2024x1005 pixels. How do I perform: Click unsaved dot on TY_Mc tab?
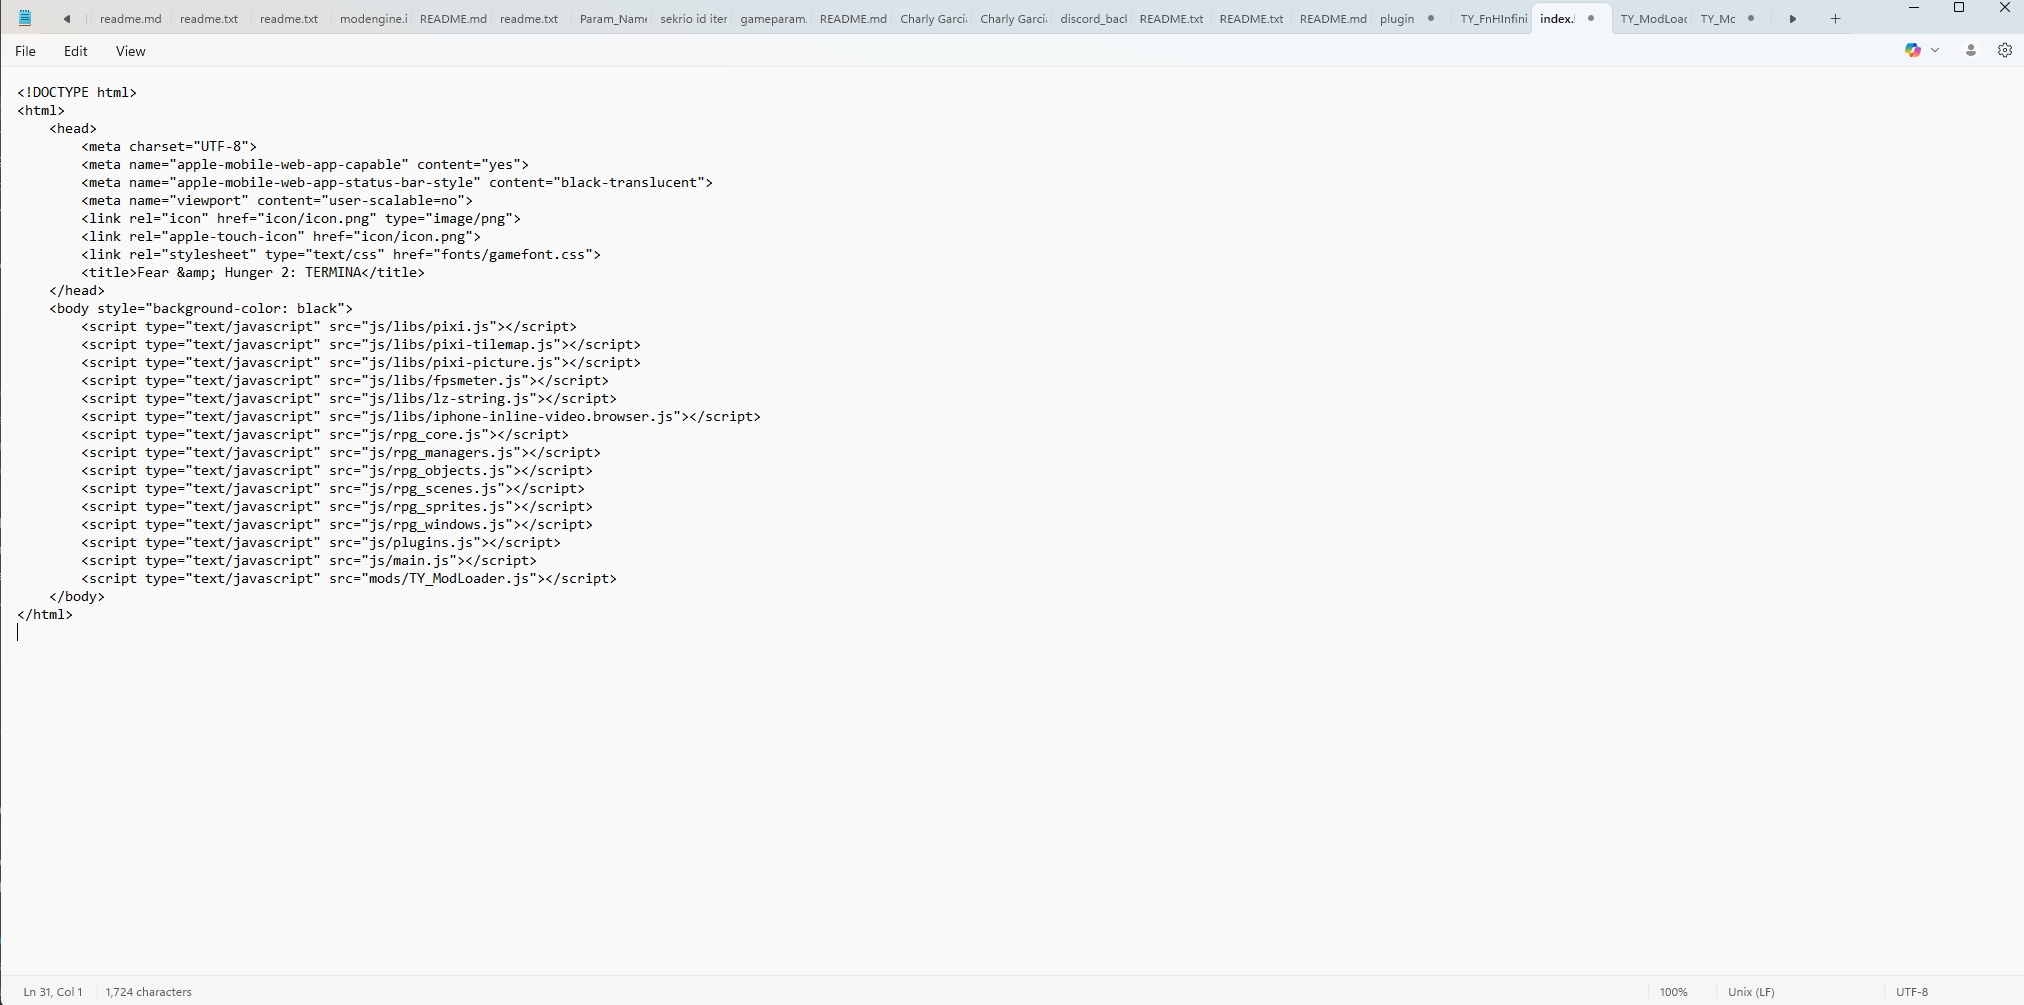(1751, 18)
